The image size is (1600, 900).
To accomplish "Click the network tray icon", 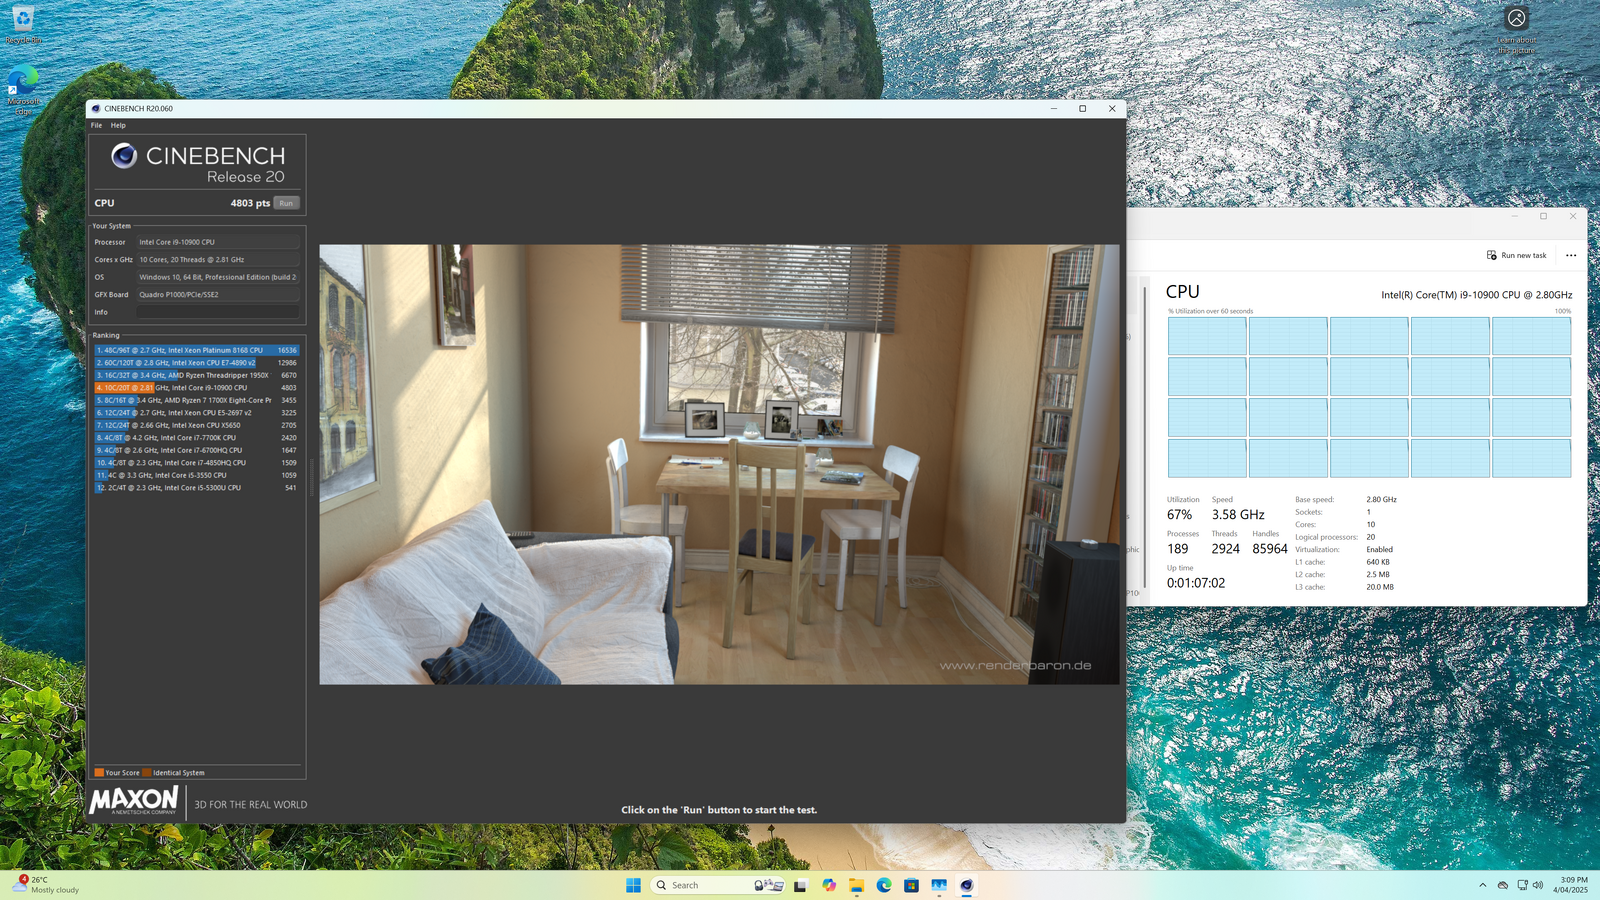I will [x=1522, y=885].
